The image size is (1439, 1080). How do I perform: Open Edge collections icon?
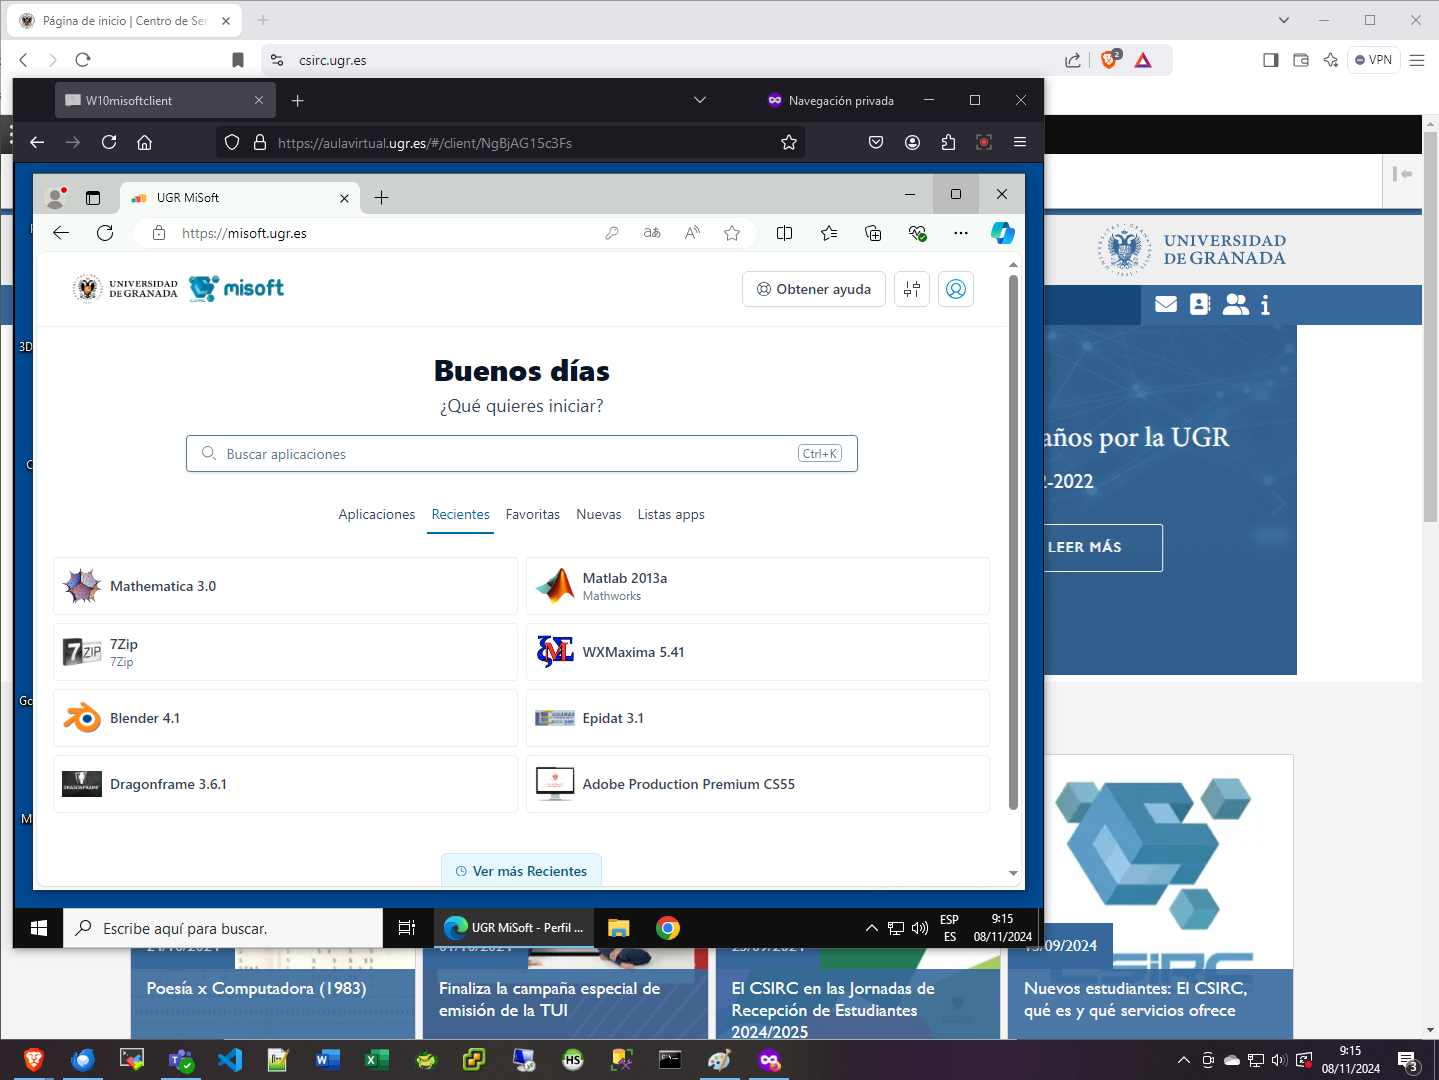click(x=873, y=233)
